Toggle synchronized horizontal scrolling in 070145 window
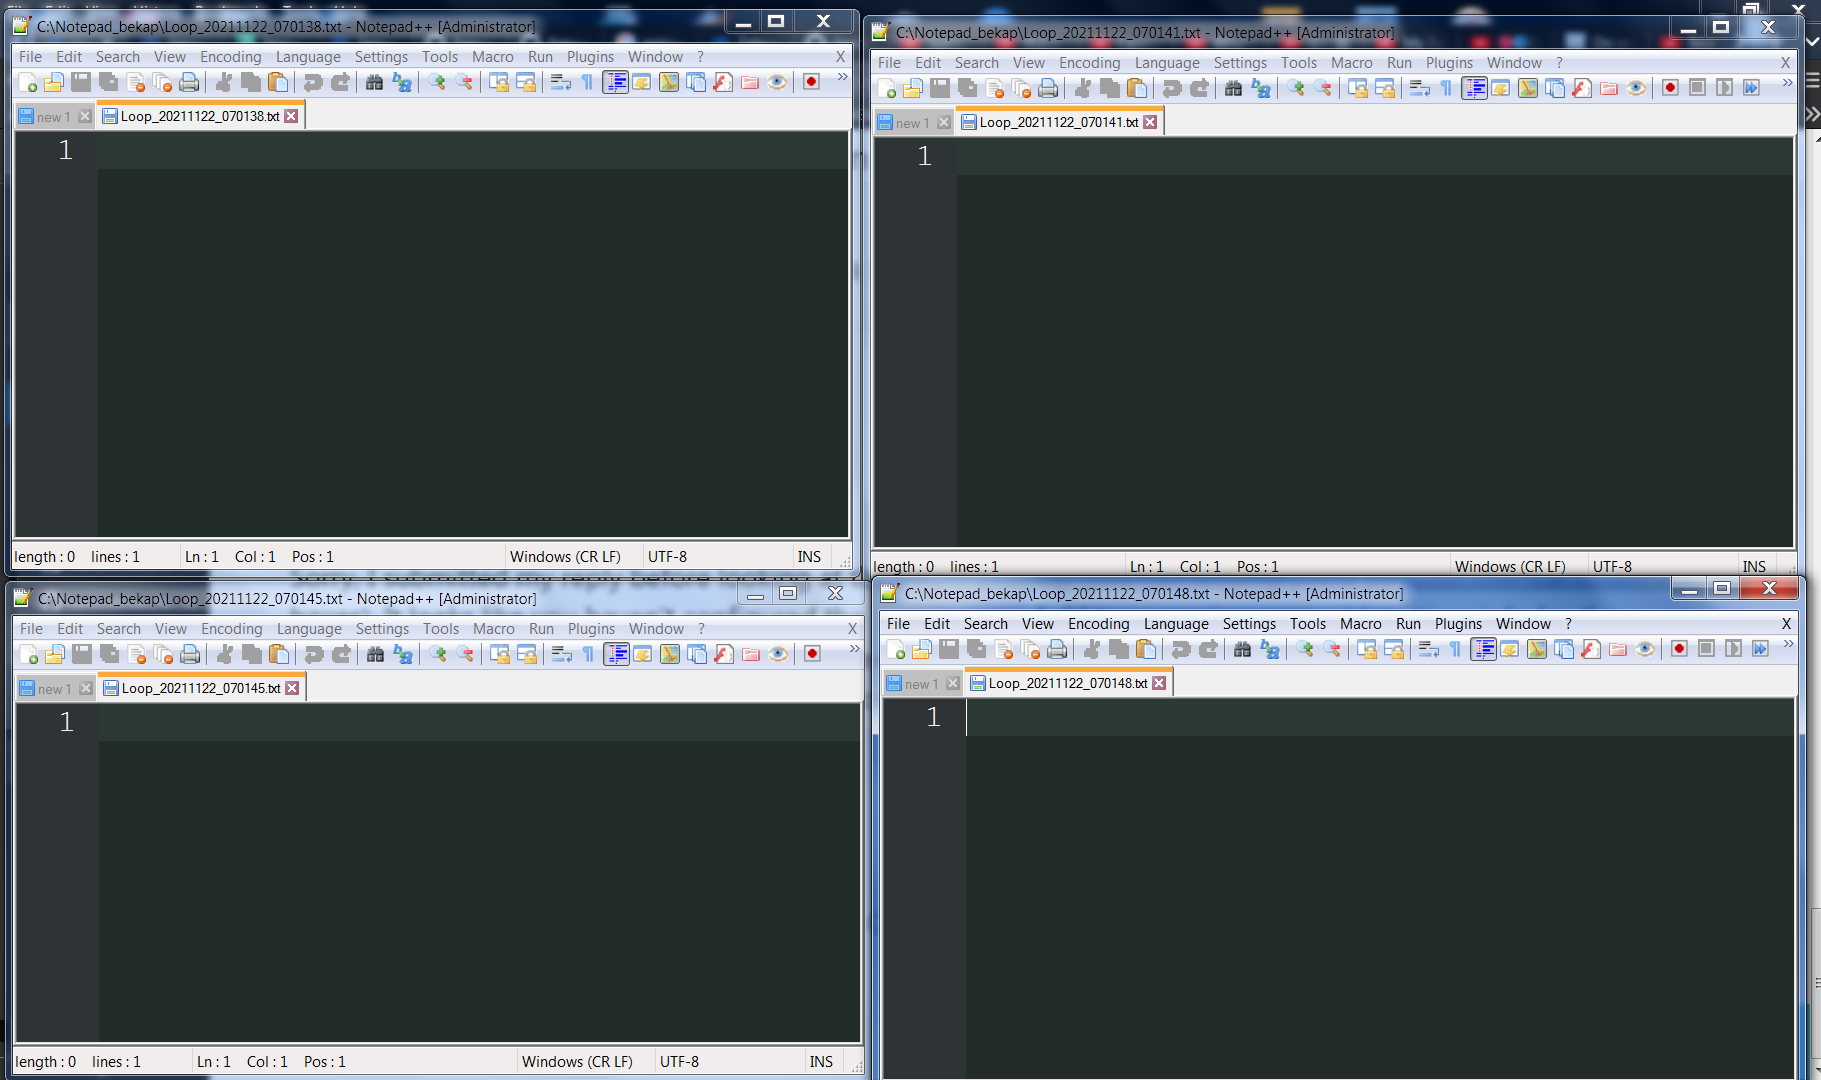 pyautogui.click(x=527, y=654)
